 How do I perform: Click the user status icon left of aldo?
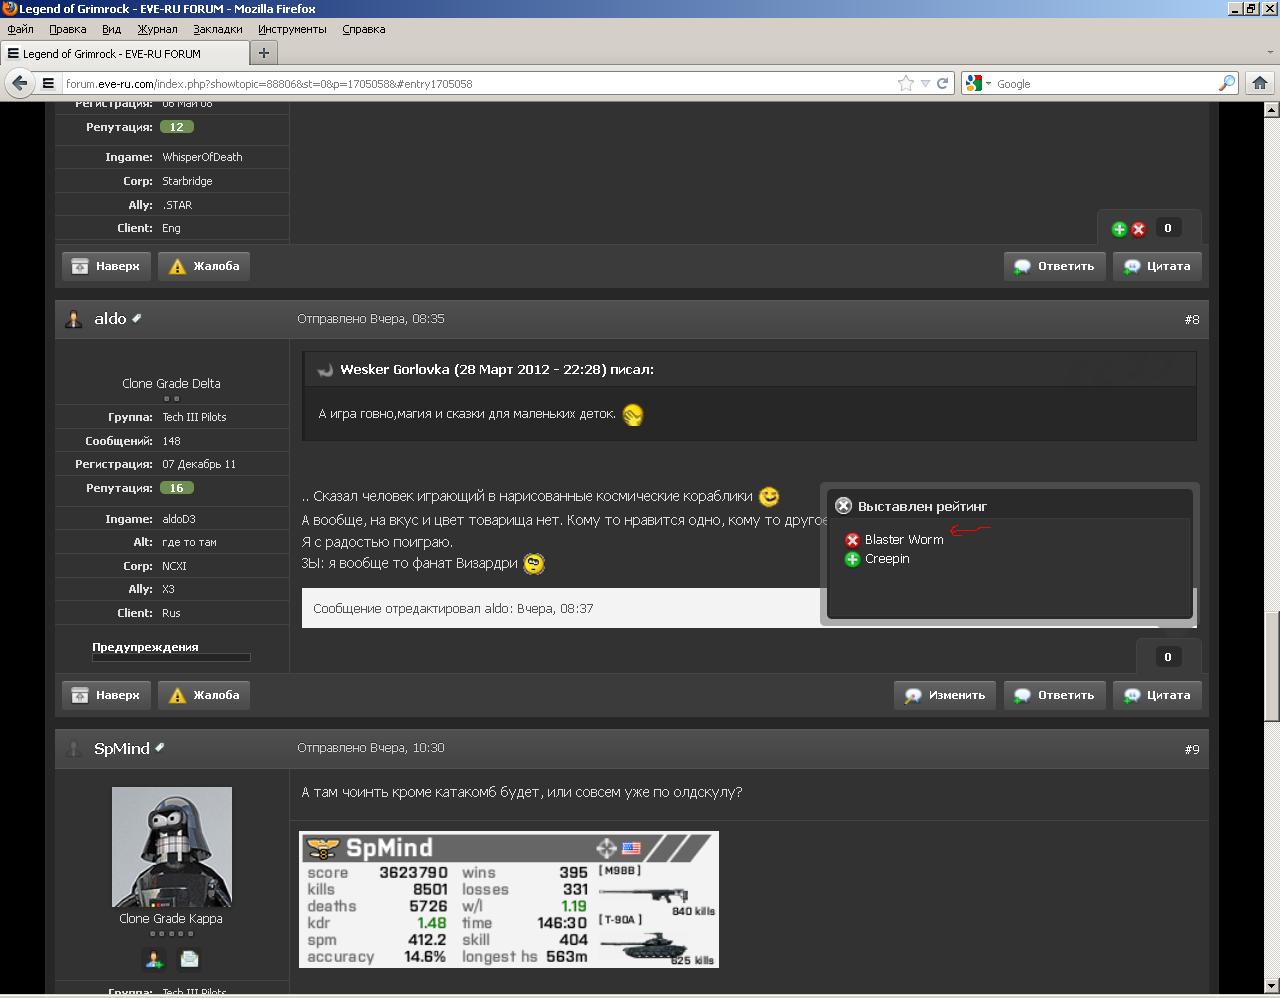pos(73,319)
